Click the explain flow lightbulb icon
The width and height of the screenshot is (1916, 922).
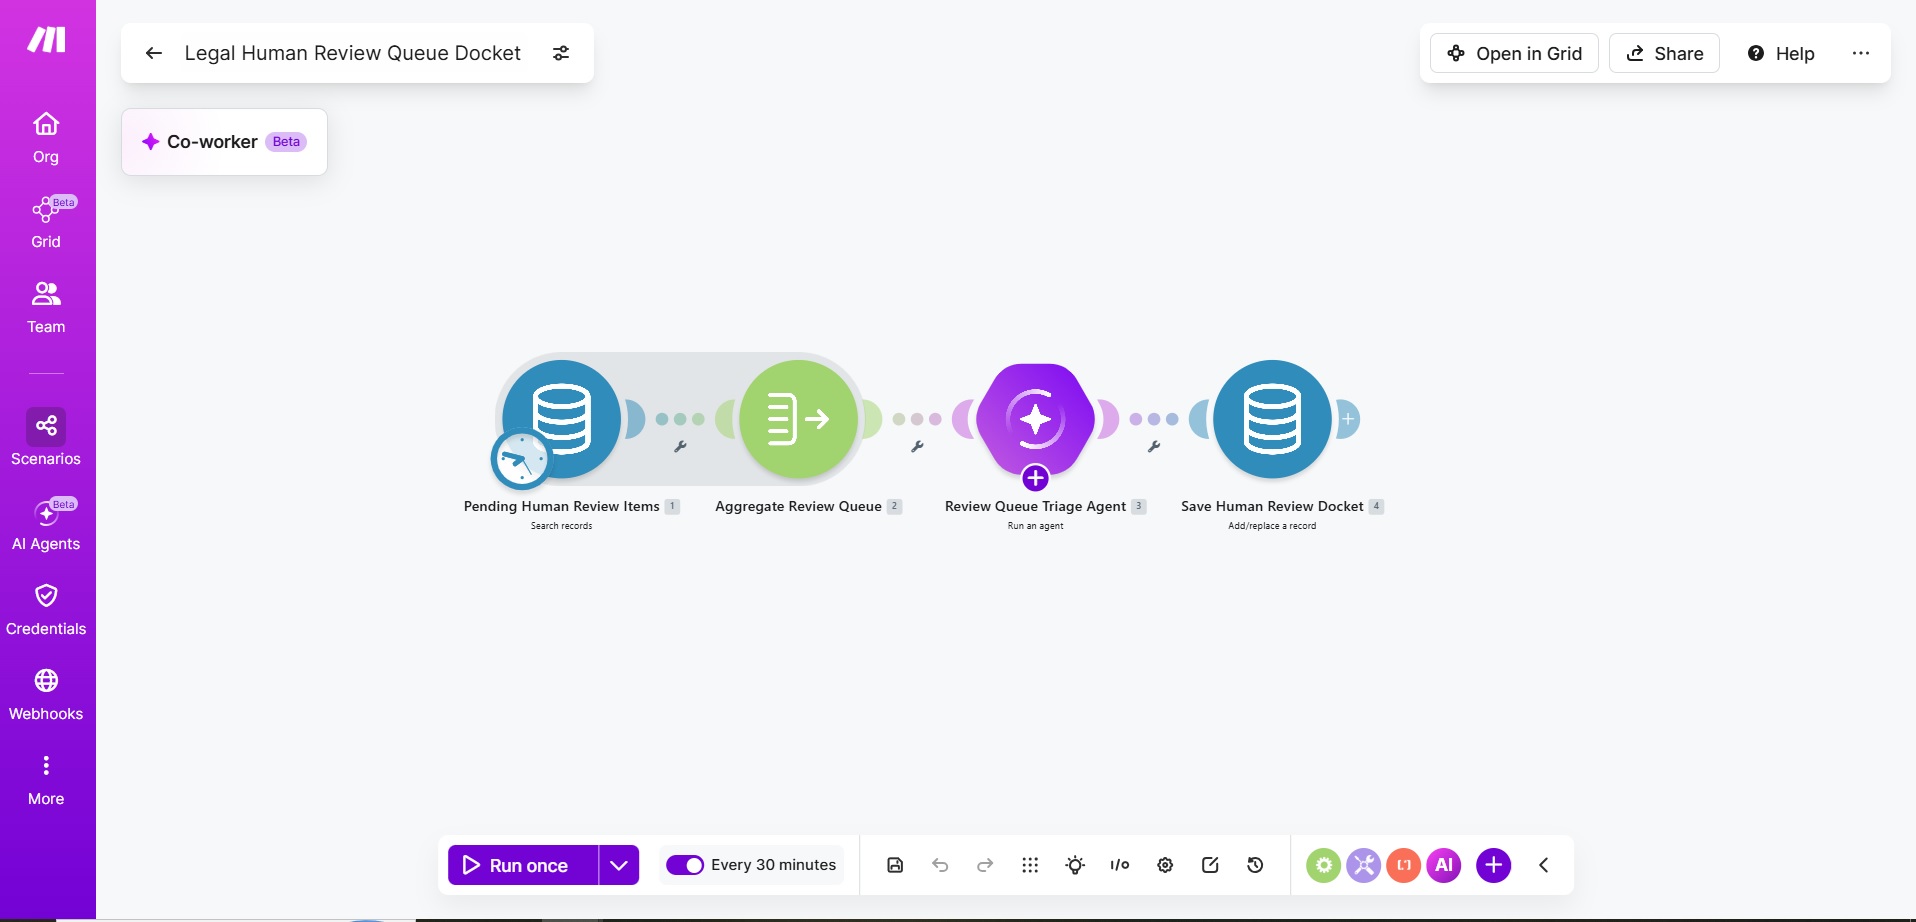pos(1075,865)
